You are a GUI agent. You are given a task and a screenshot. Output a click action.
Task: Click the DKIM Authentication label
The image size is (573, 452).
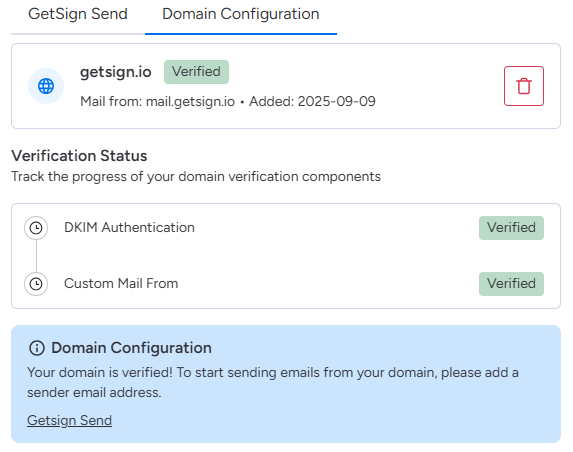[129, 228]
